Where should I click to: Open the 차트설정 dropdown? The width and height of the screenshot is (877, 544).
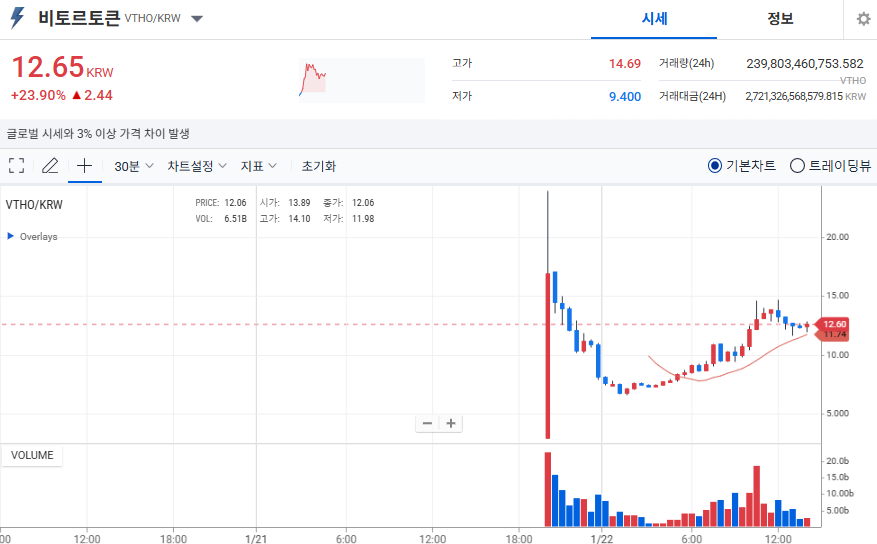coord(197,166)
